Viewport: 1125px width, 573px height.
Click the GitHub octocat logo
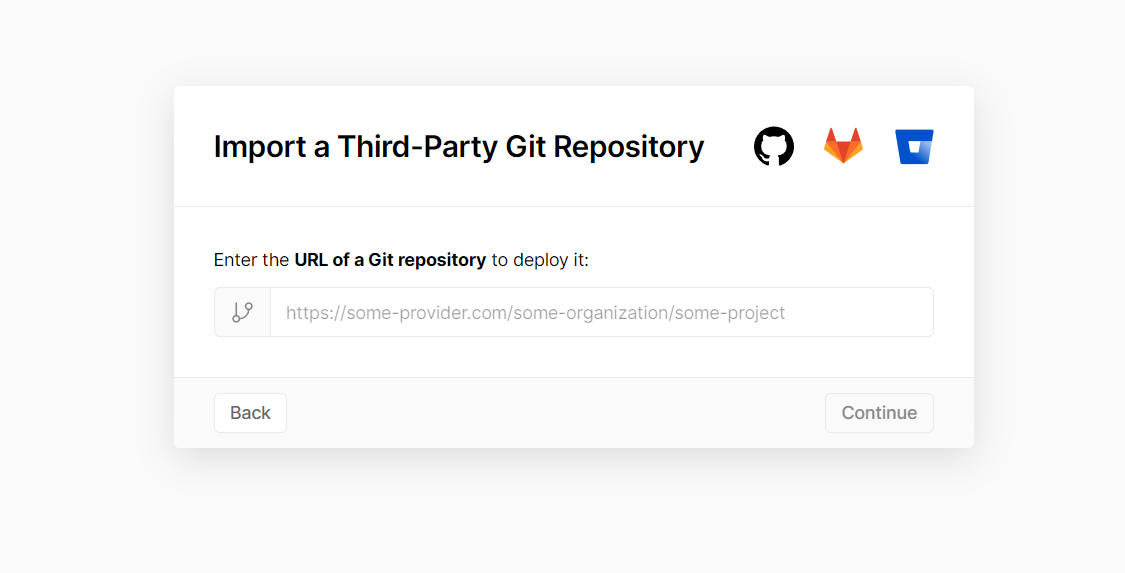click(x=774, y=146)
